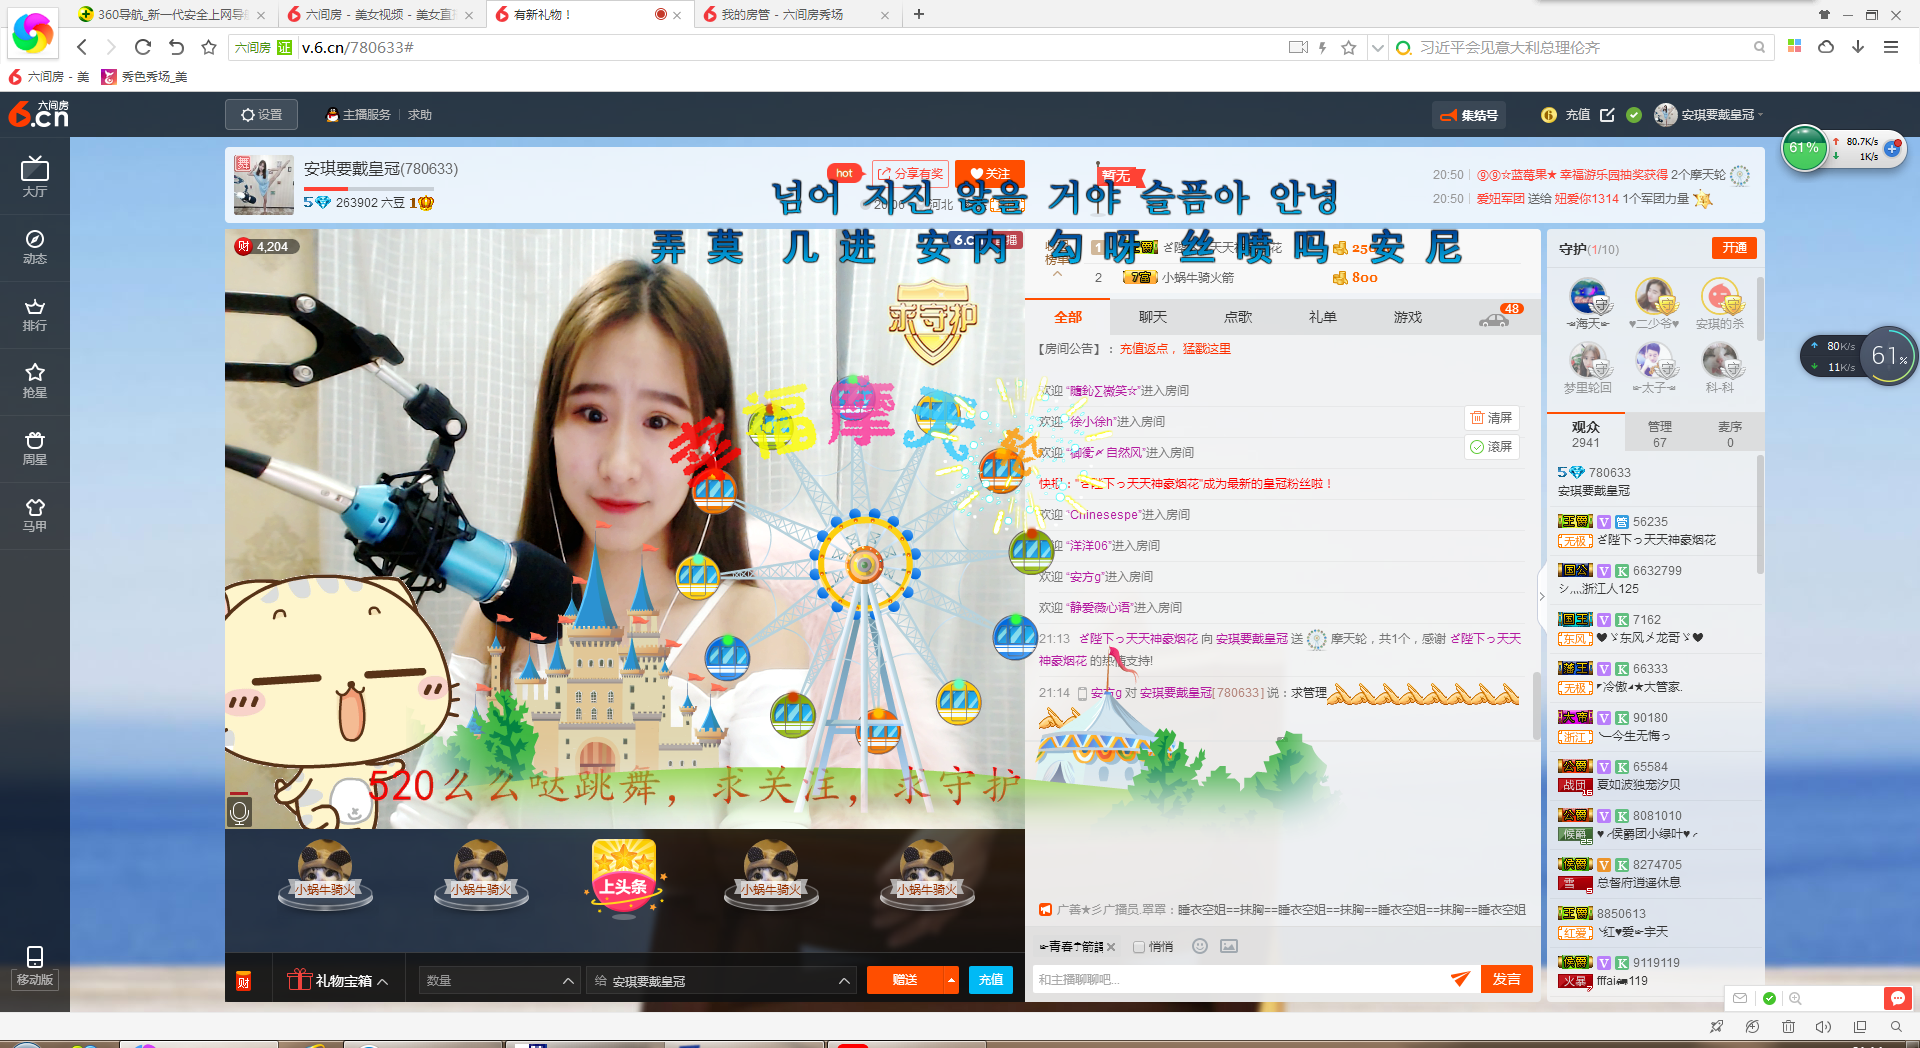Open the image upload icon in chat
This screenshot has height=1048, width=1920.
pyautogui.click(x=1229, y=946)
